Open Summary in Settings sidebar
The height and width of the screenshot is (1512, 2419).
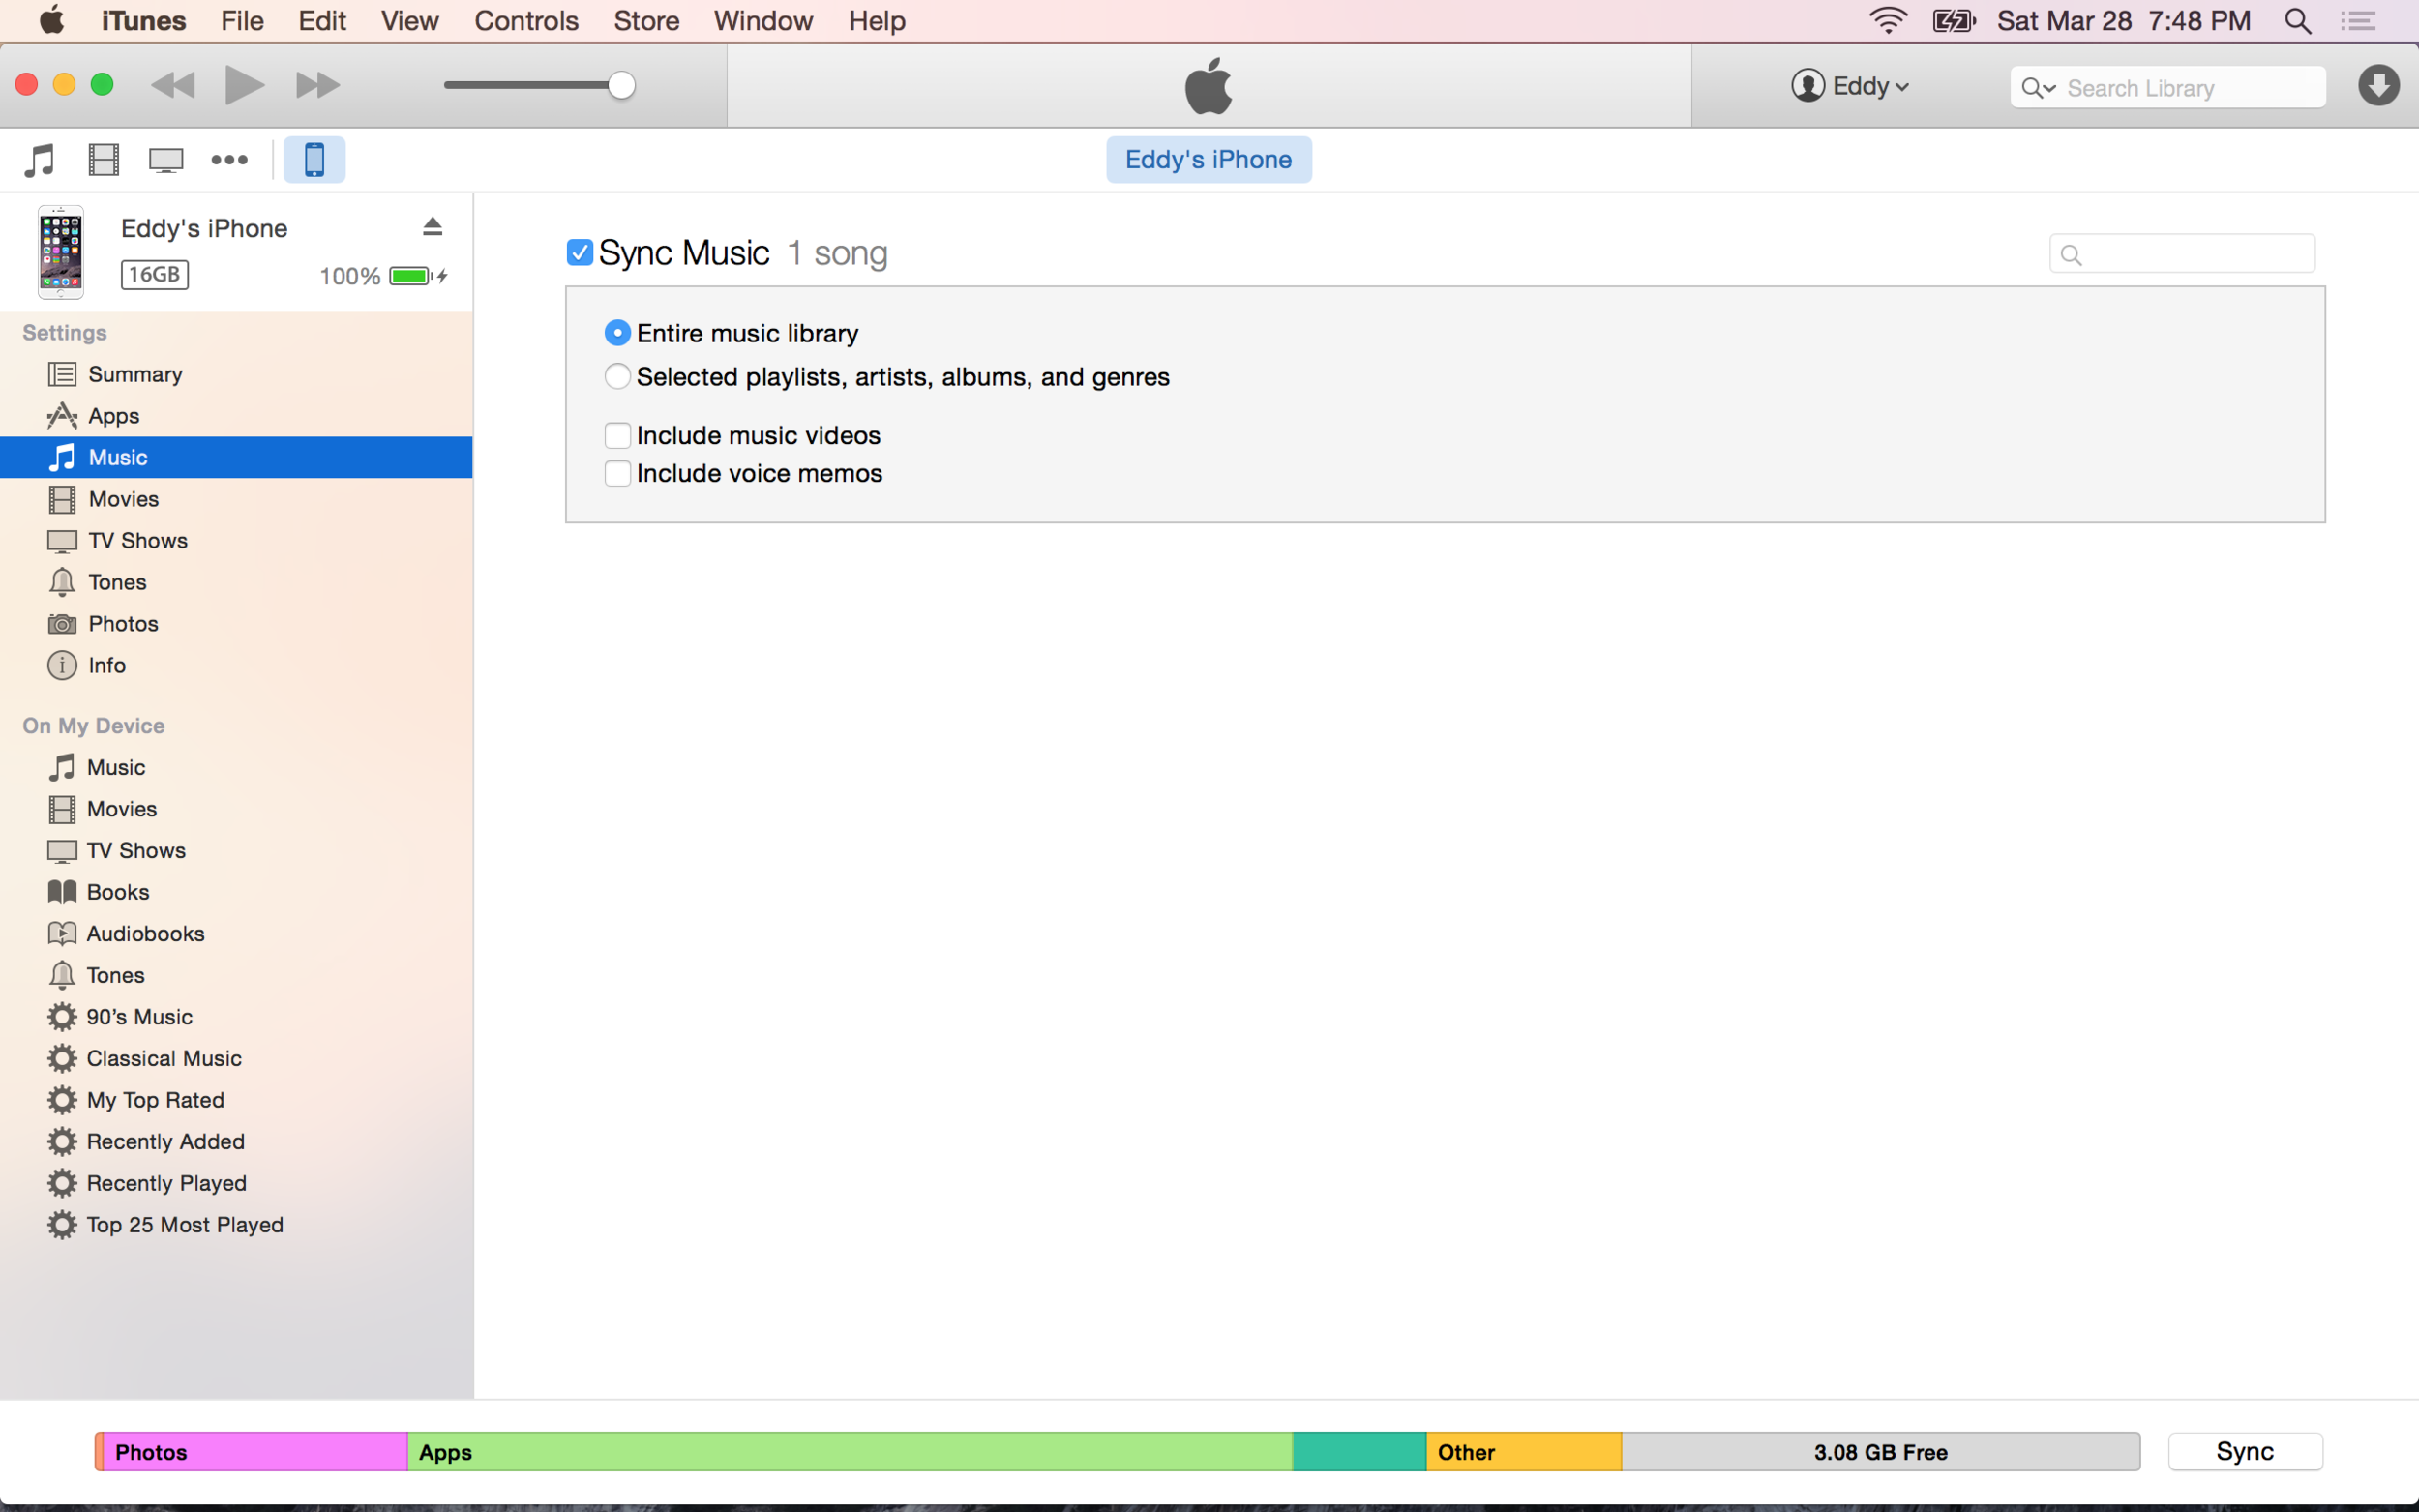tap(236, 374)
